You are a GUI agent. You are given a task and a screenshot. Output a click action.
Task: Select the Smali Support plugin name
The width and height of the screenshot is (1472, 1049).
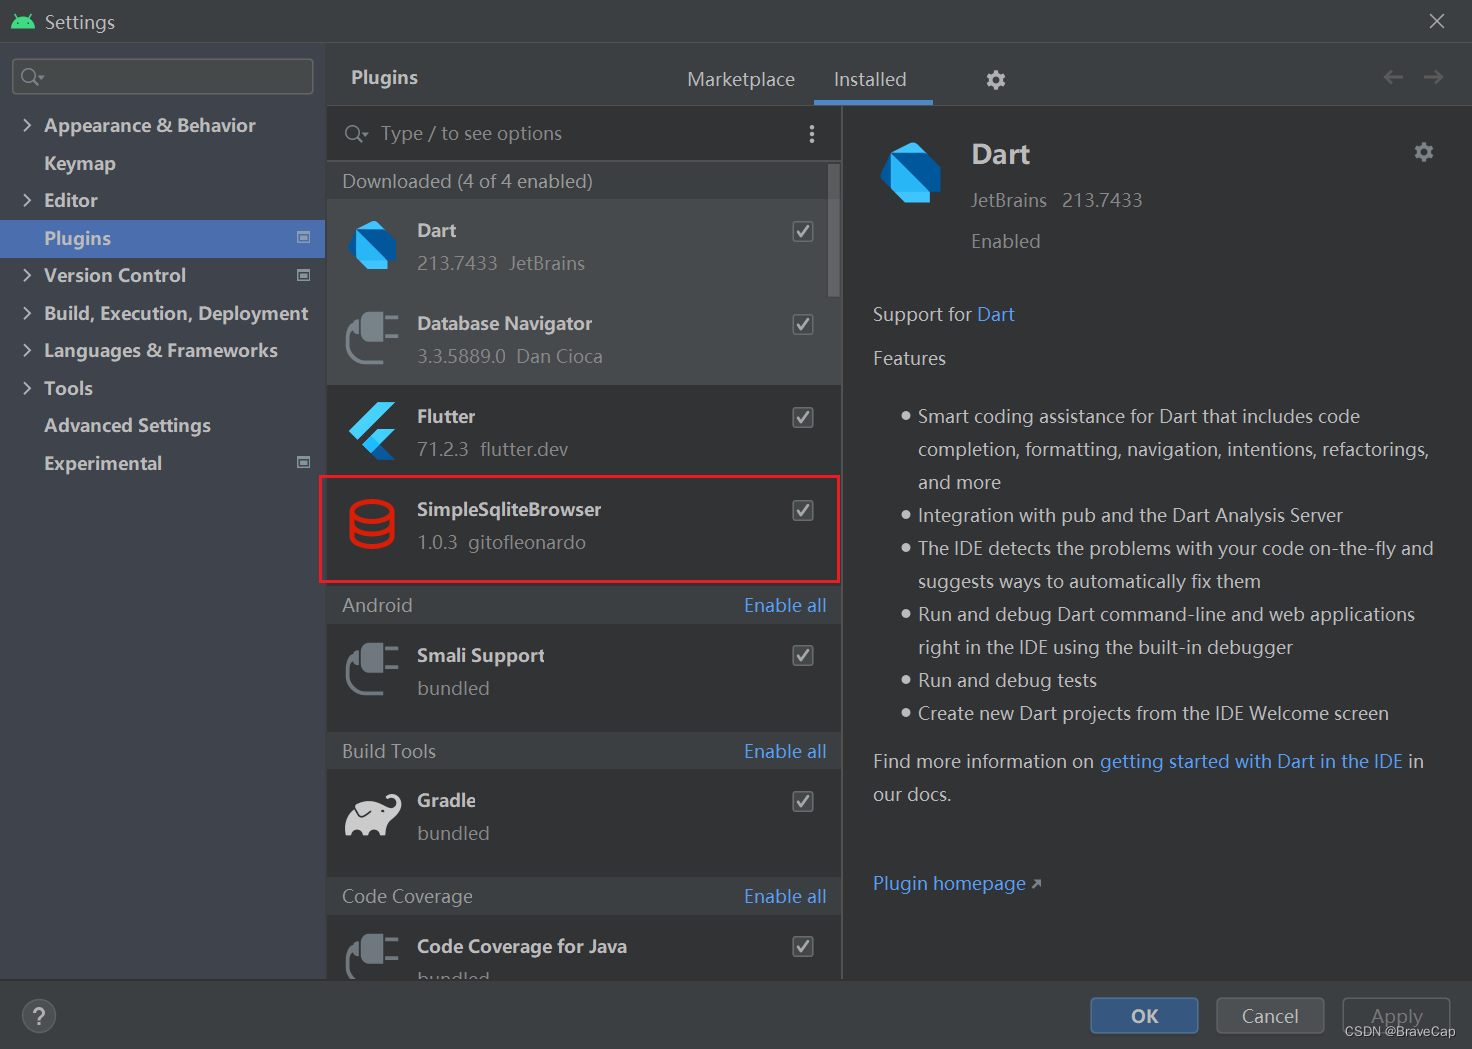[480, 655]
